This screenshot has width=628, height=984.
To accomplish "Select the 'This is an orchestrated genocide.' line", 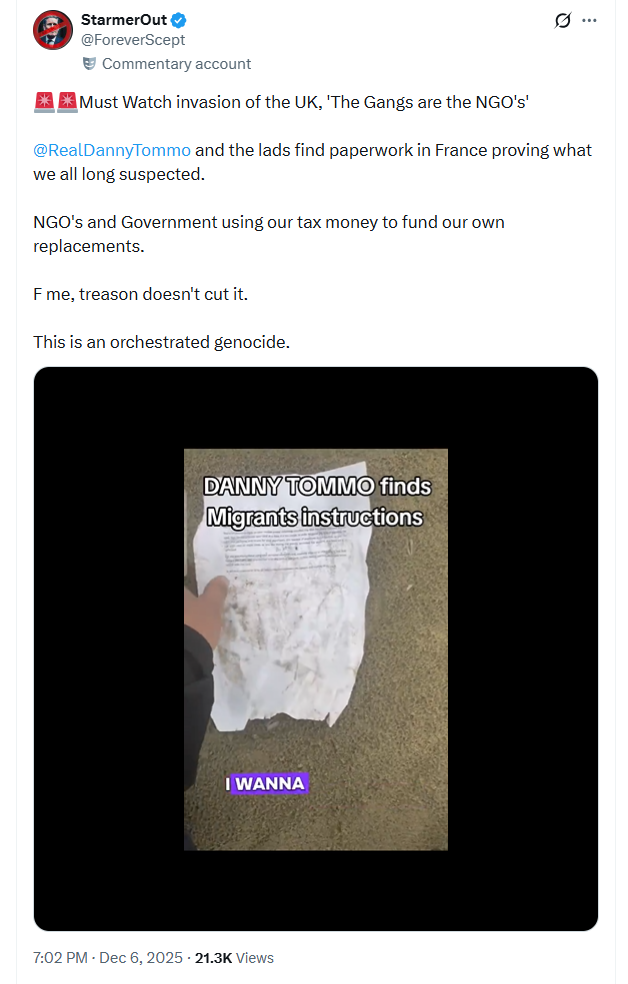I will point(162,342).
